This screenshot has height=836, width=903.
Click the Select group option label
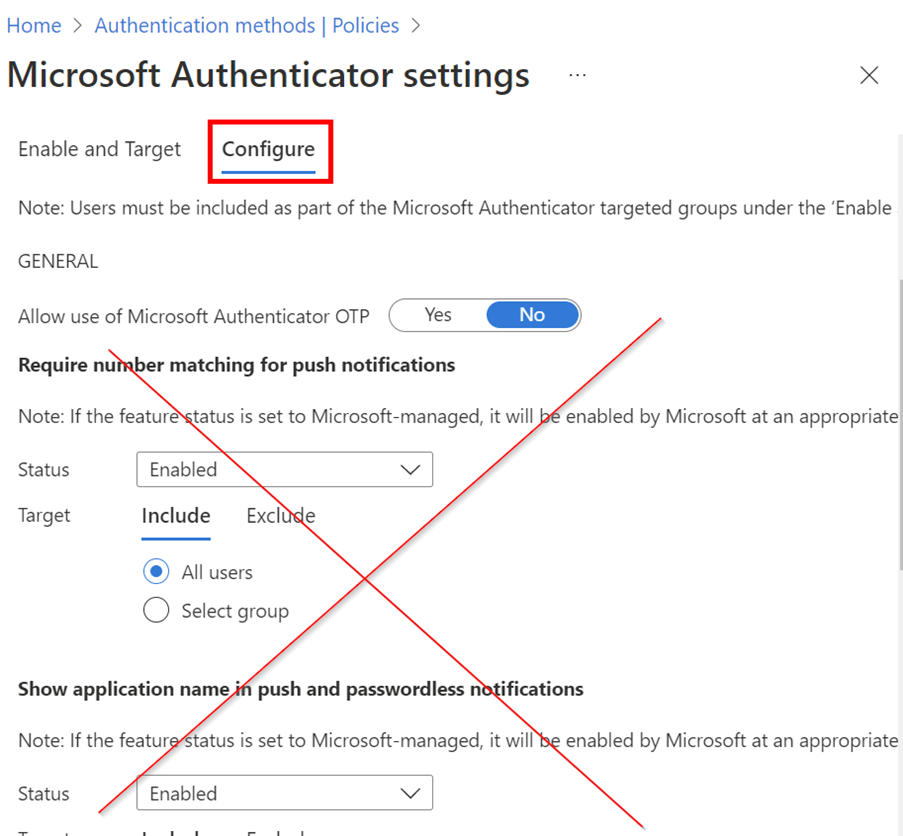(x=235, y=611)
